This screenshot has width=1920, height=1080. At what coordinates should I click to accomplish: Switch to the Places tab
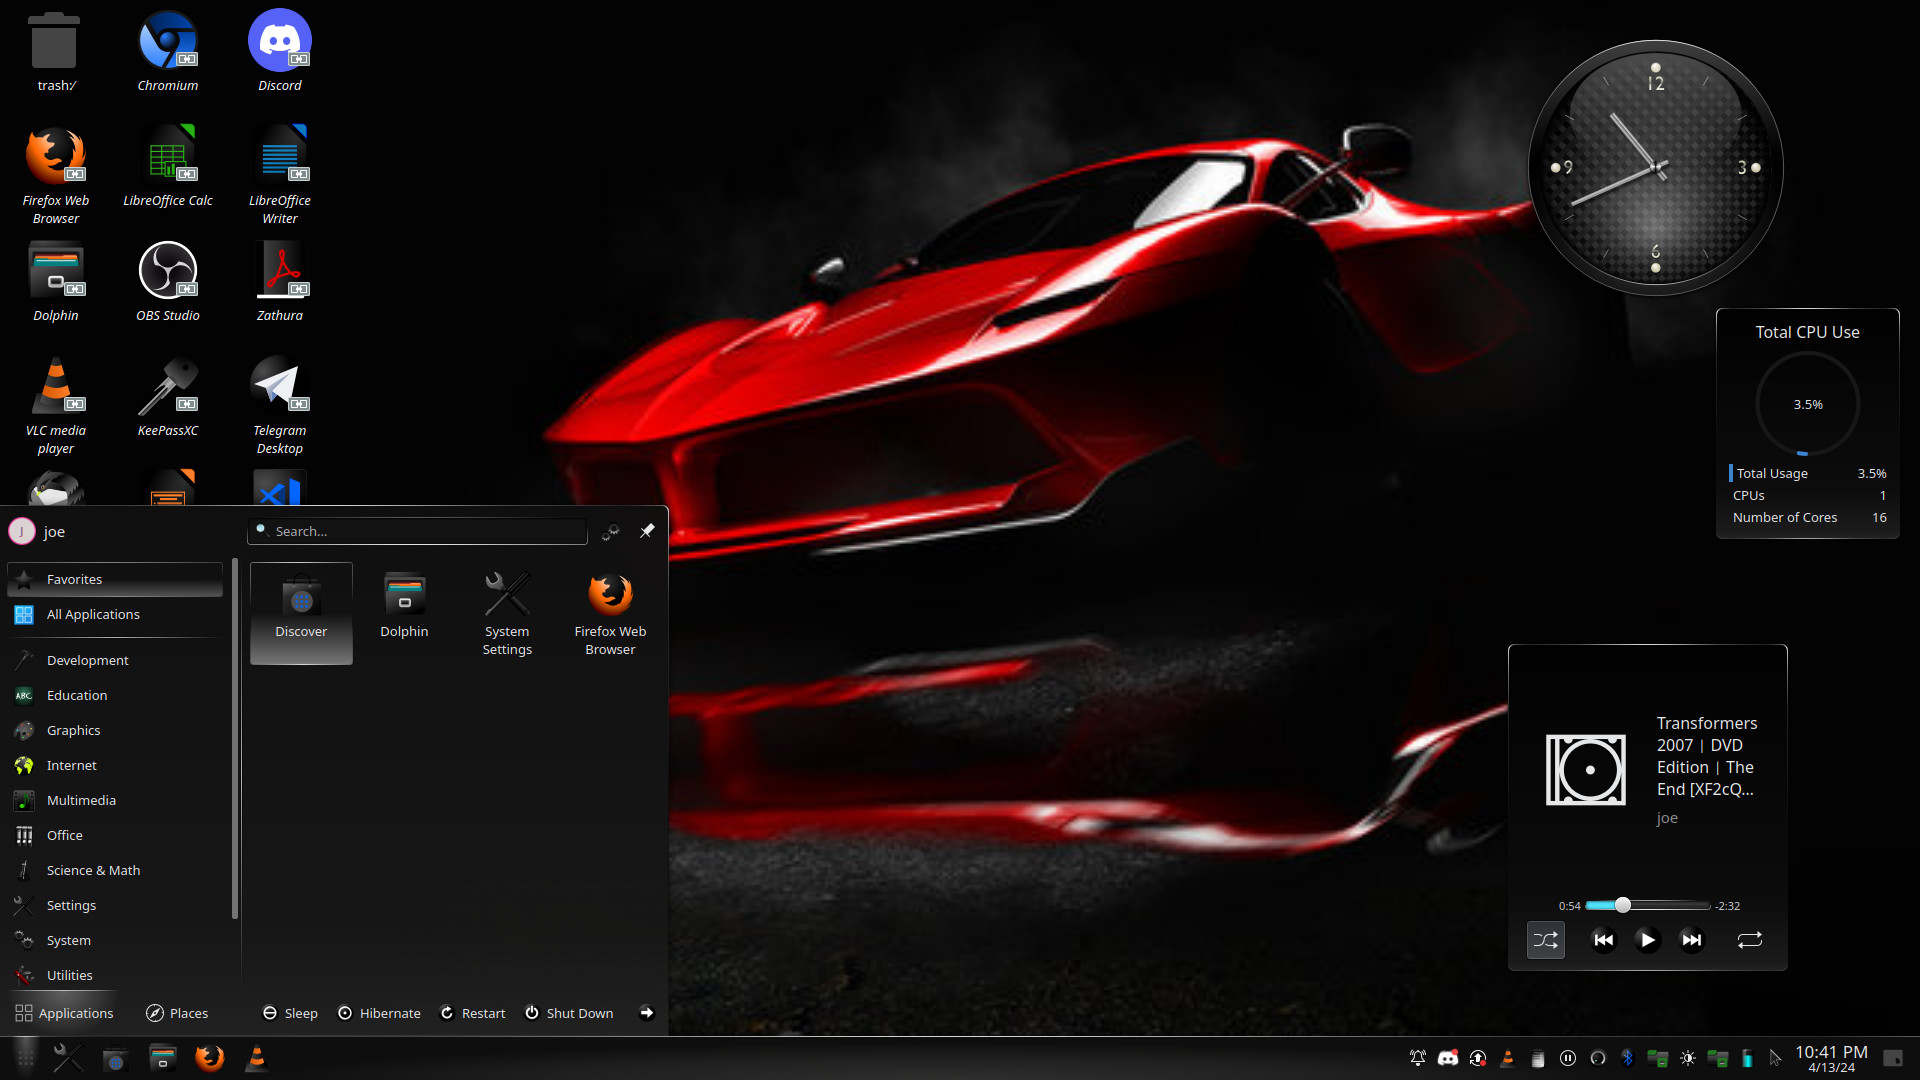(x=177, y=1012)
